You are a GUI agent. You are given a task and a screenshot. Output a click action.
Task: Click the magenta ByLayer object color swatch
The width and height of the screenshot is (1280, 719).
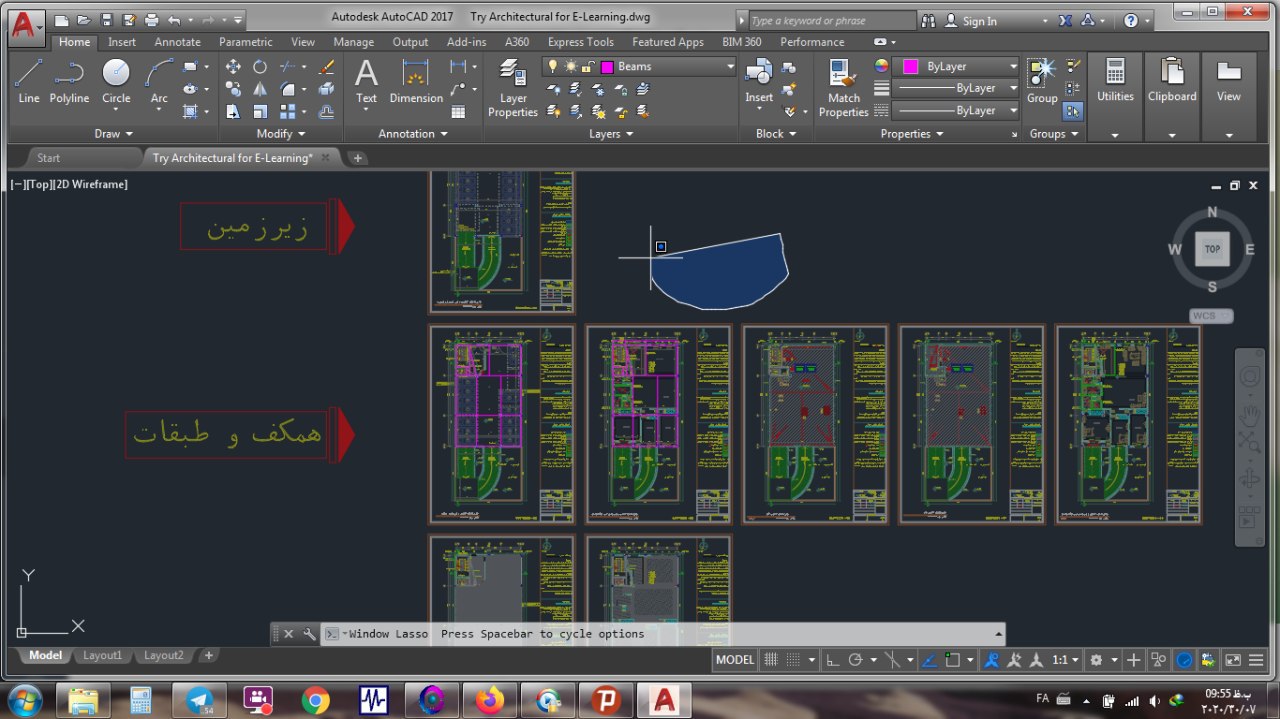[x=911, y=67]
